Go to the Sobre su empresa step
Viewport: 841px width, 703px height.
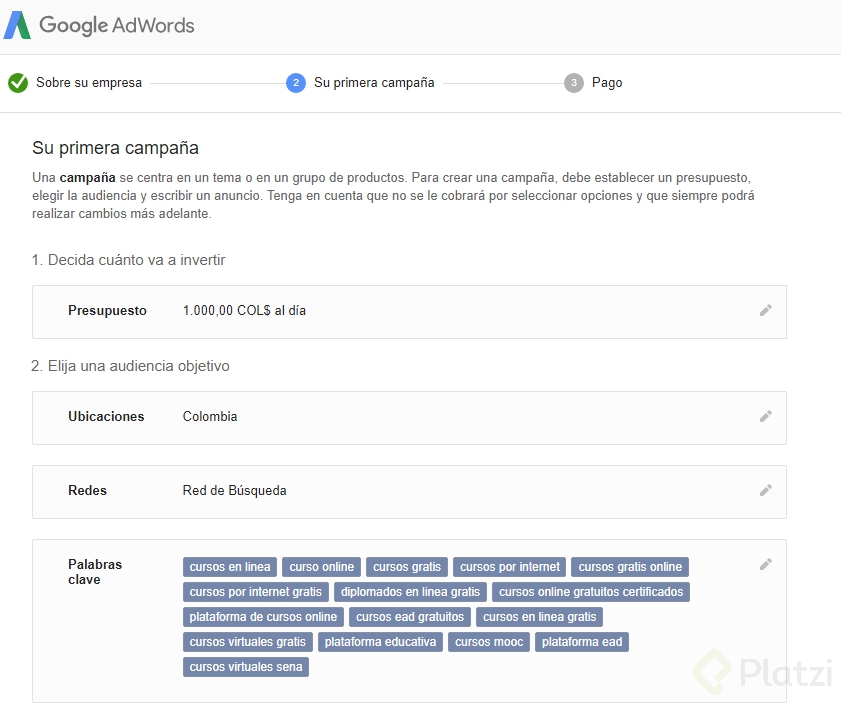(89, 83)
